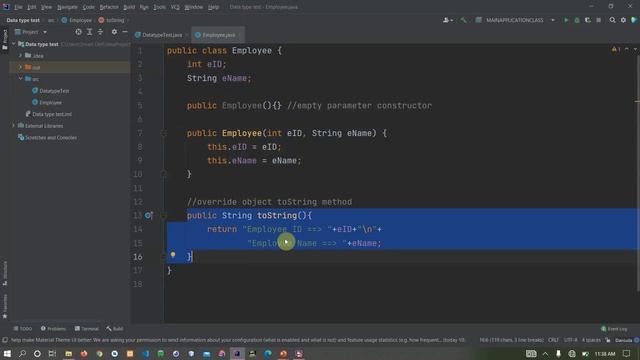Open notification center in system tray

627,353
